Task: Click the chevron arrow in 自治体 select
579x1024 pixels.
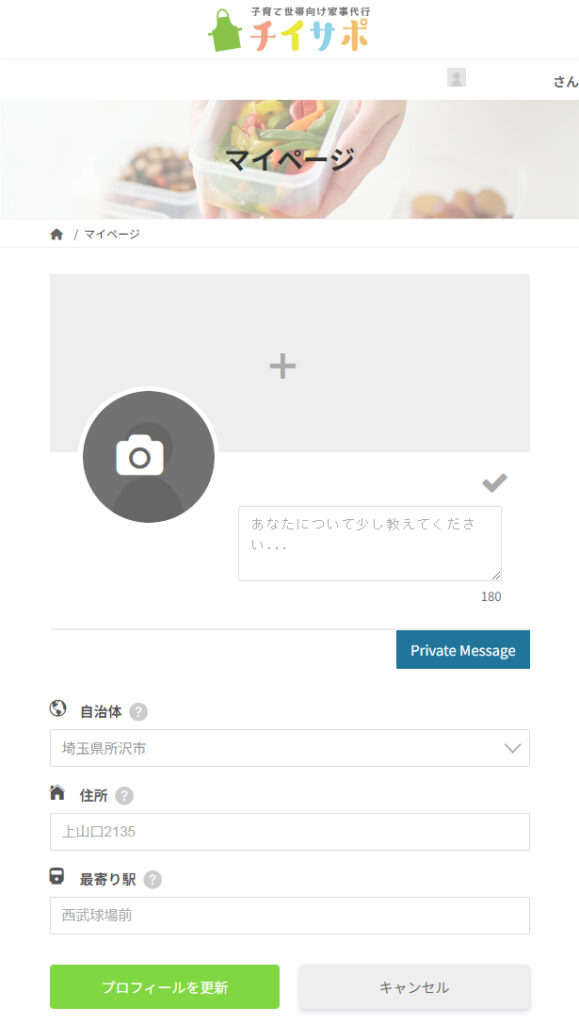Action: coord(512,748)
